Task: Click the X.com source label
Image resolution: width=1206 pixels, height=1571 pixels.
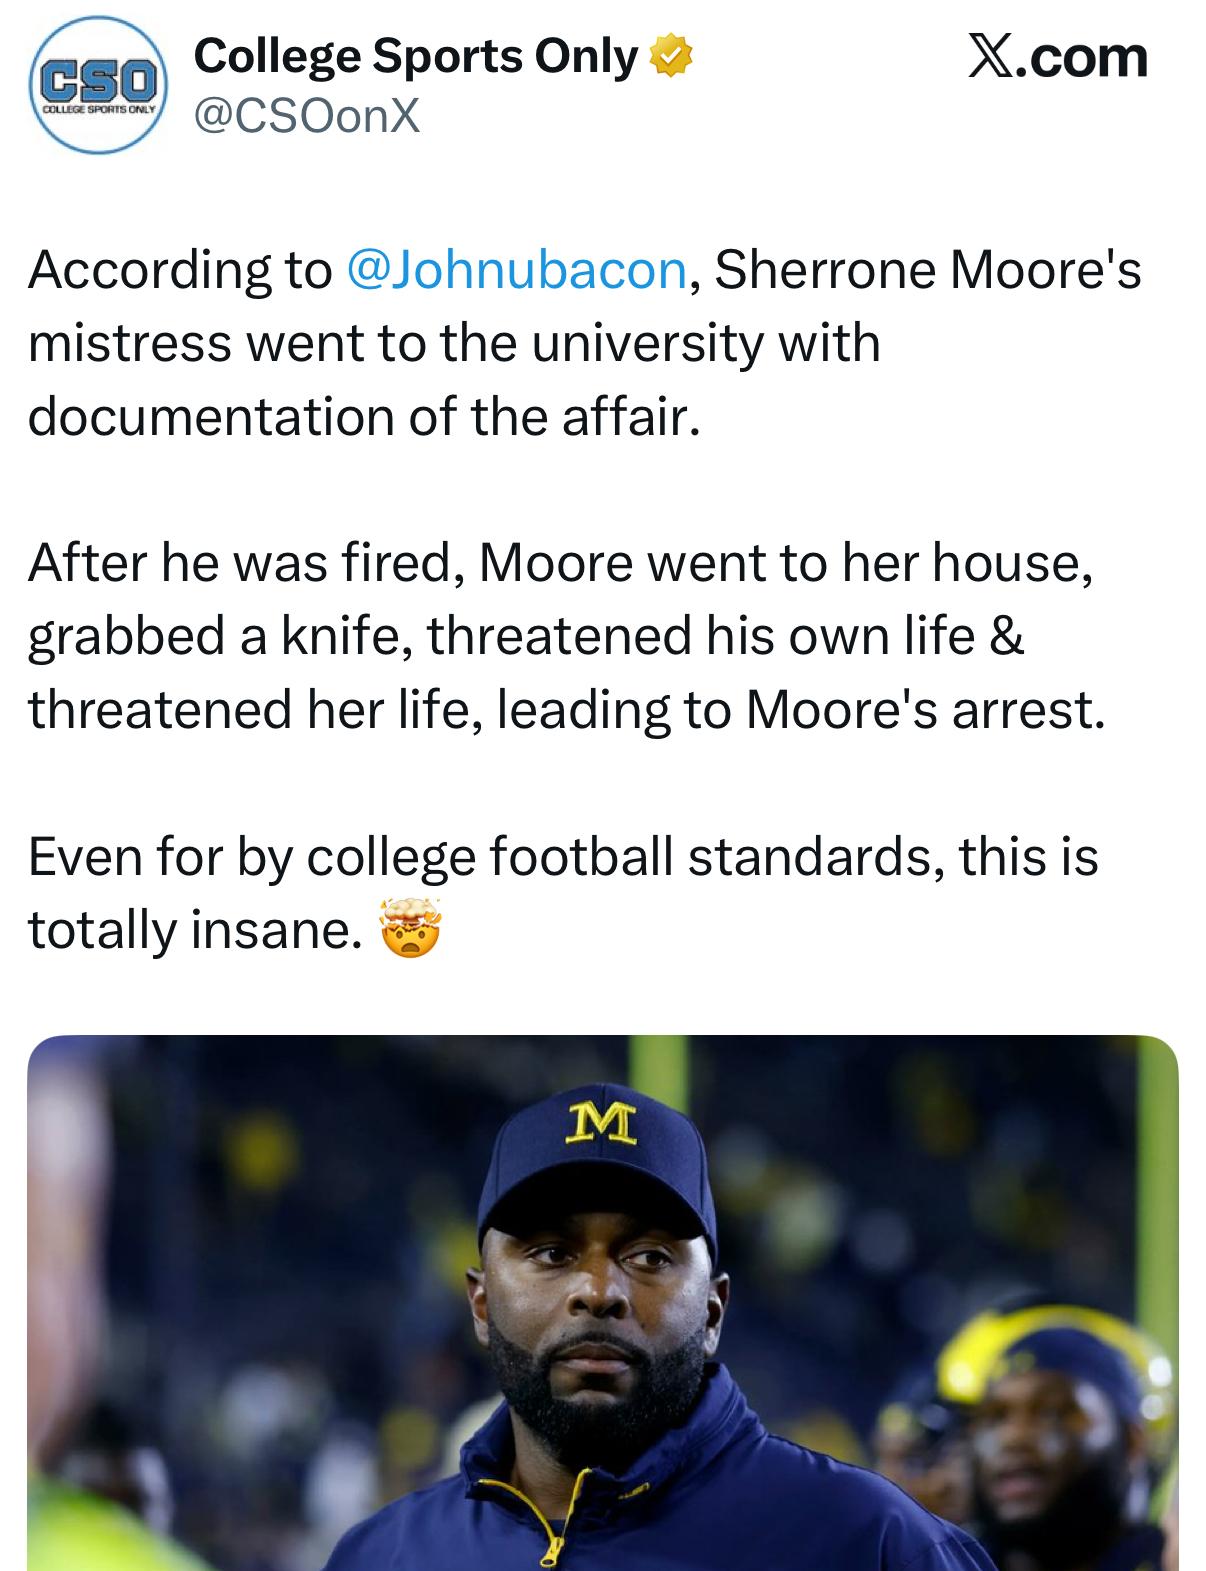Action: [x=1057, y=58]
